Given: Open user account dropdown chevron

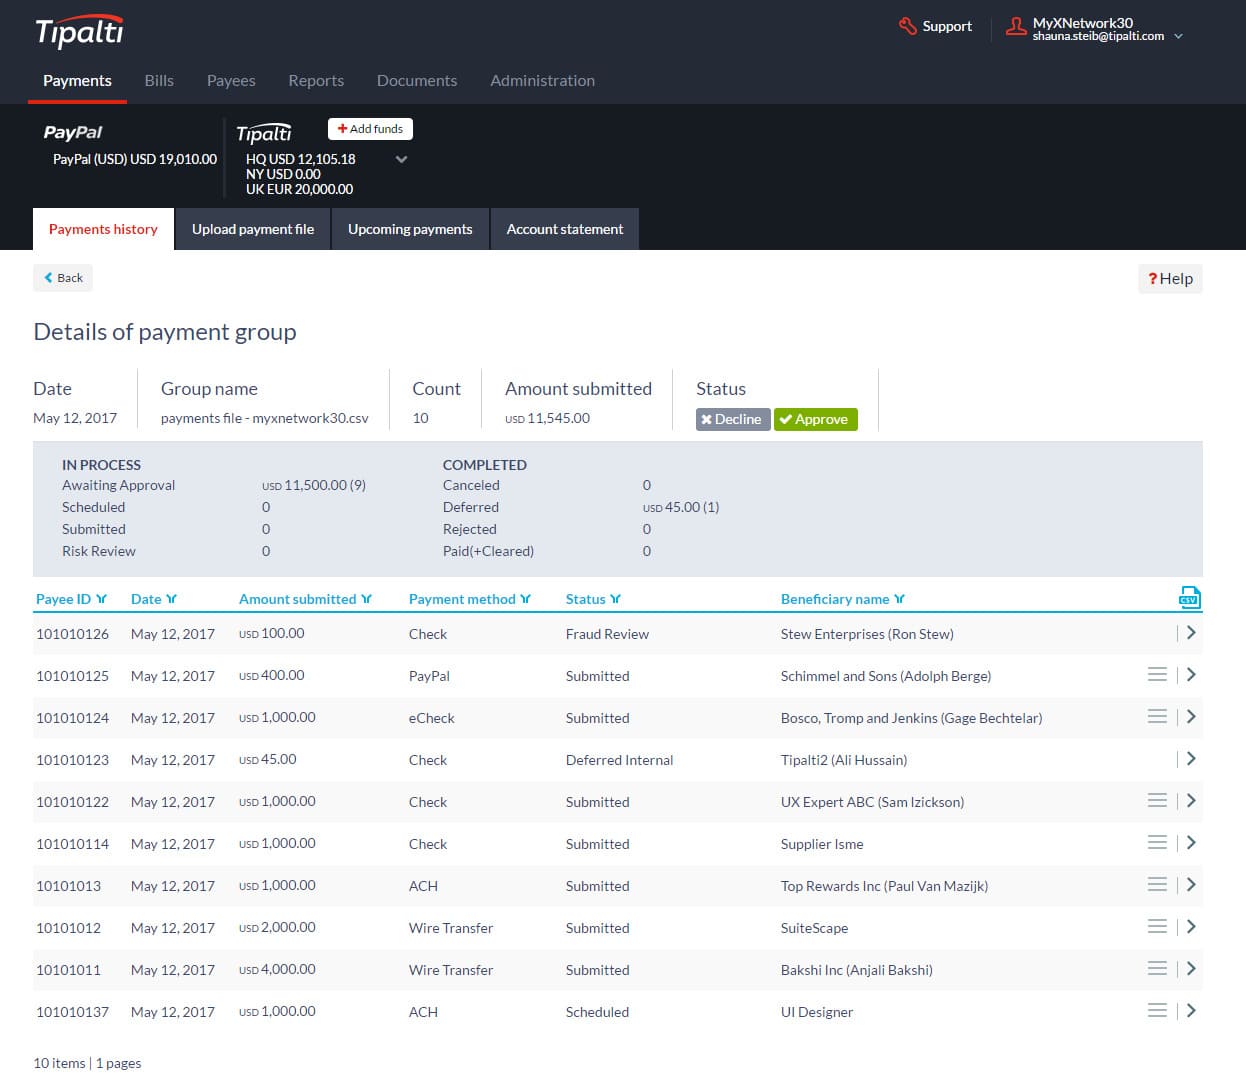Looking at the screenshot, I should tap(1179, 36).
